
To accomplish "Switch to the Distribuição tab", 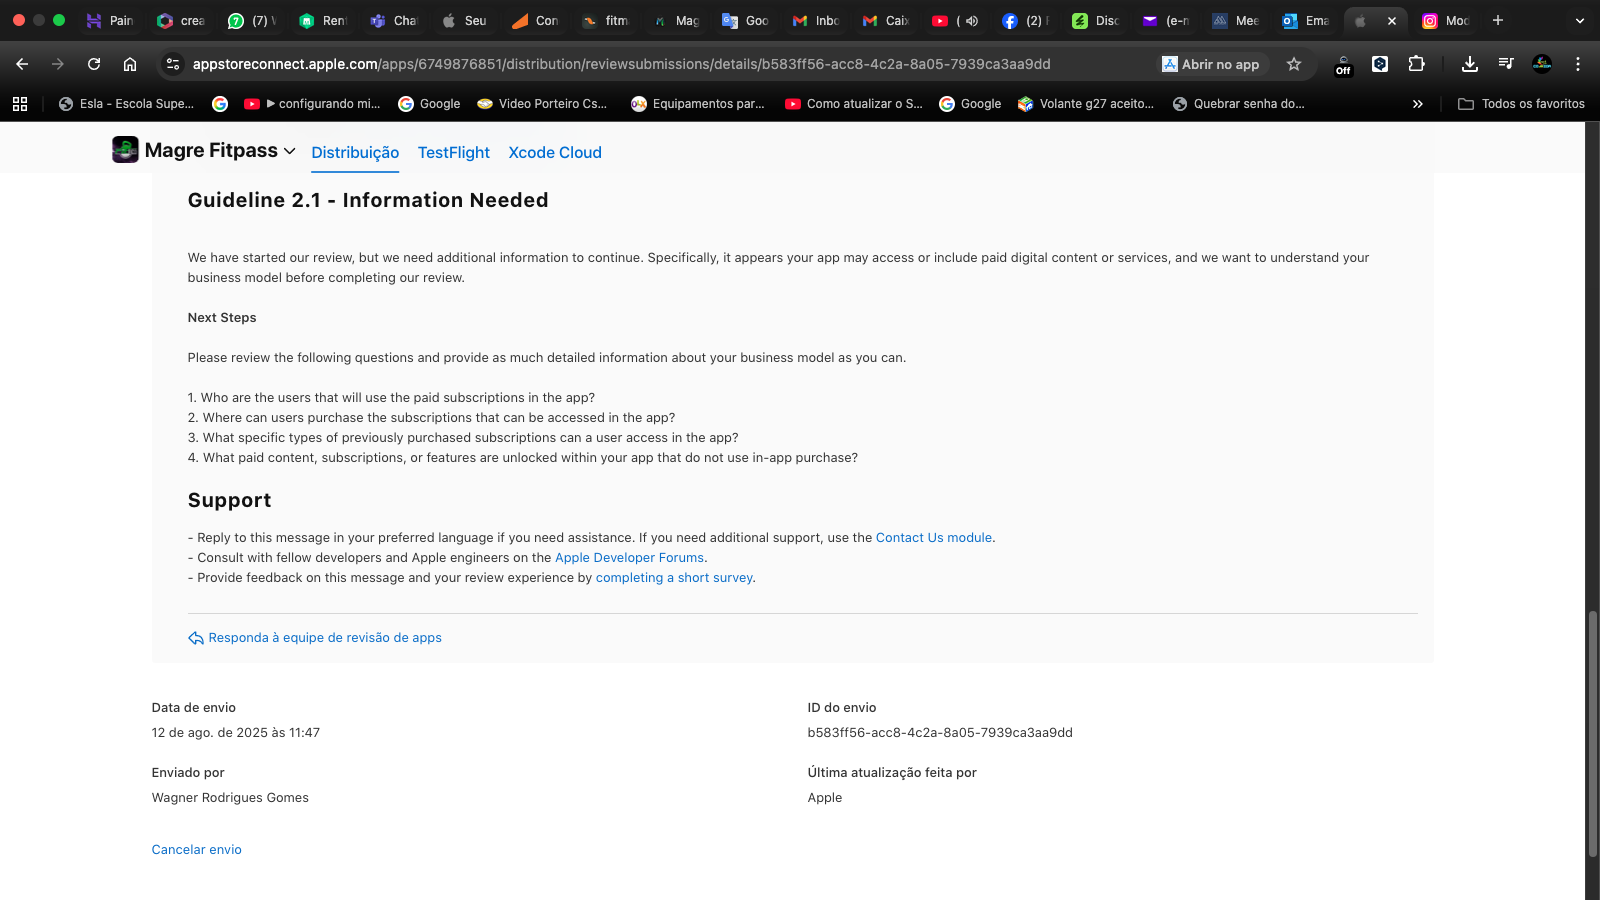I will pyautogui.click(x=355, y=152).
